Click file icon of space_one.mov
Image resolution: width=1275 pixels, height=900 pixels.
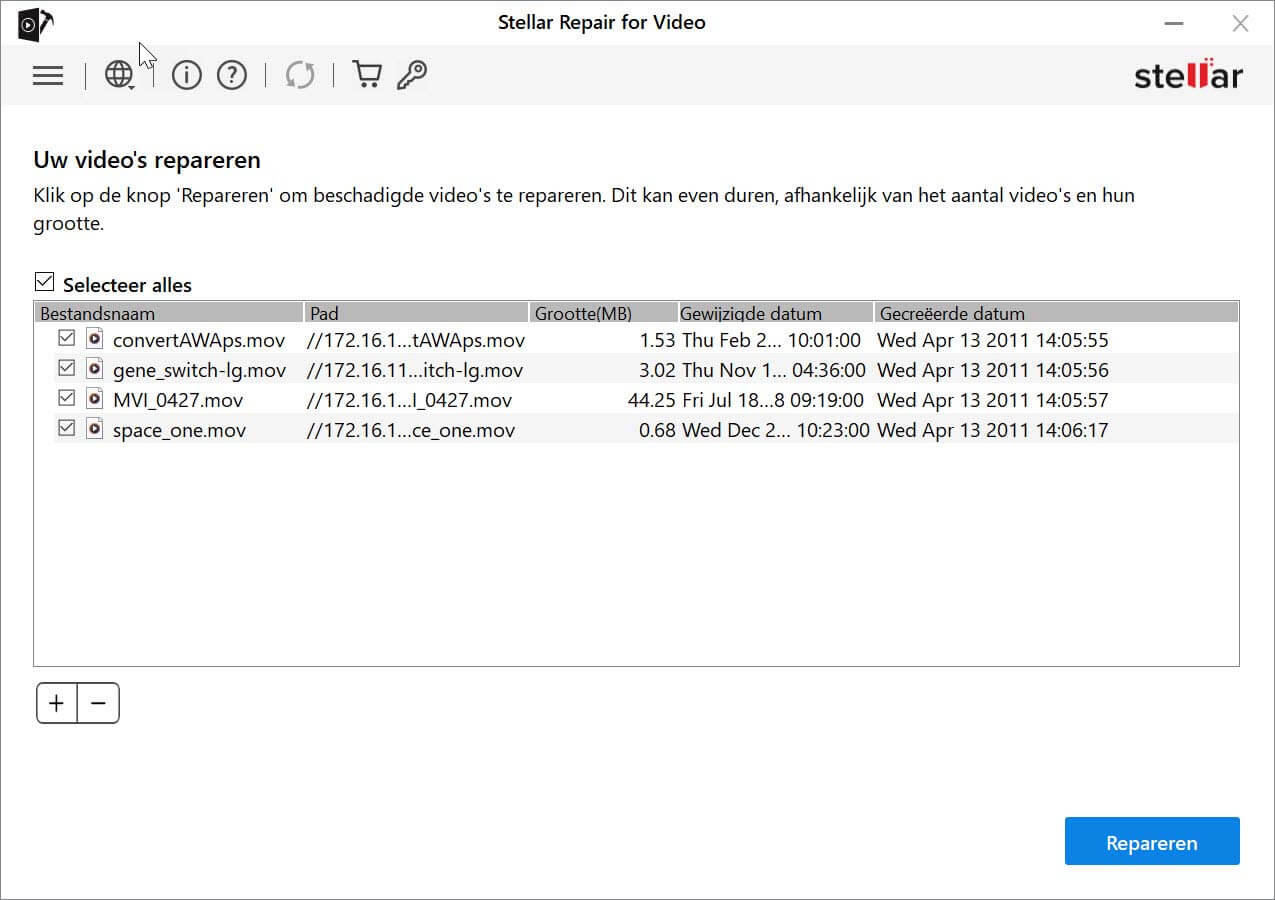pyautogui.click(x=95, y=429)
